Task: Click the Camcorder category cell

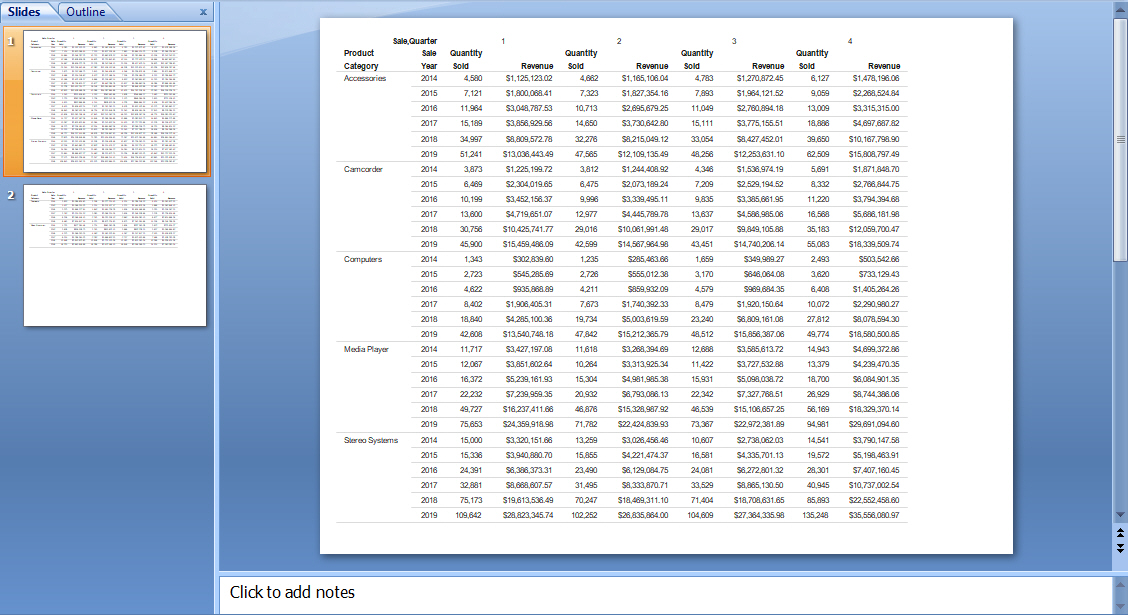Action: coord(363,169)
